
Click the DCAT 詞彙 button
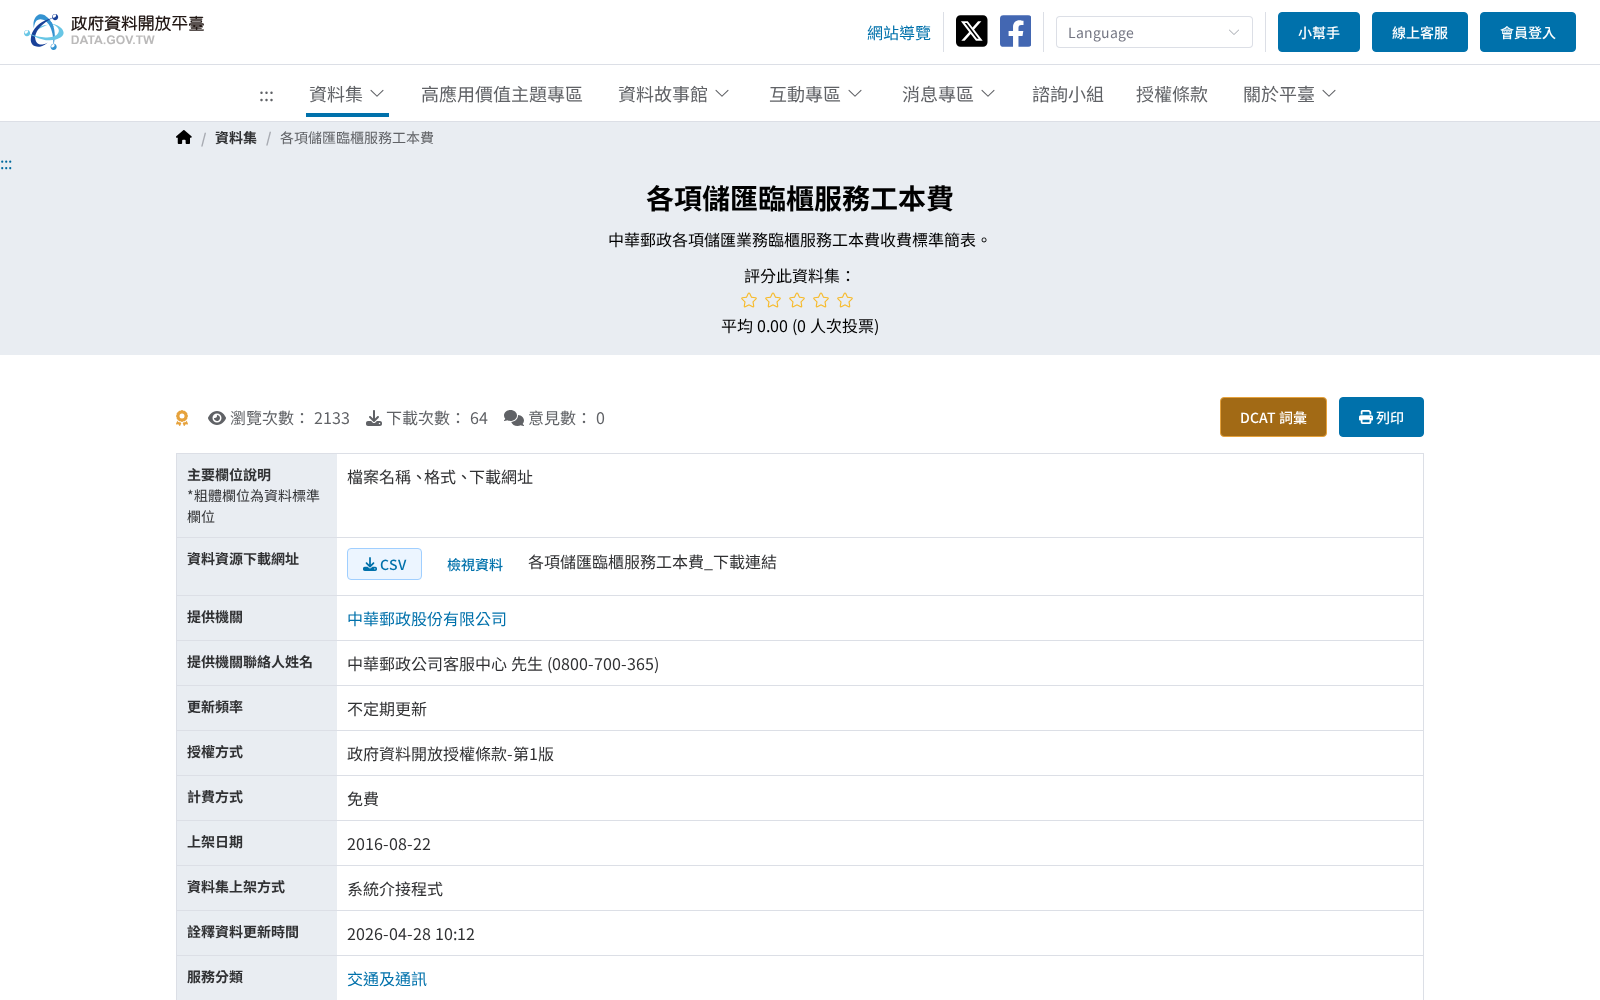[x=1273, y=417]
